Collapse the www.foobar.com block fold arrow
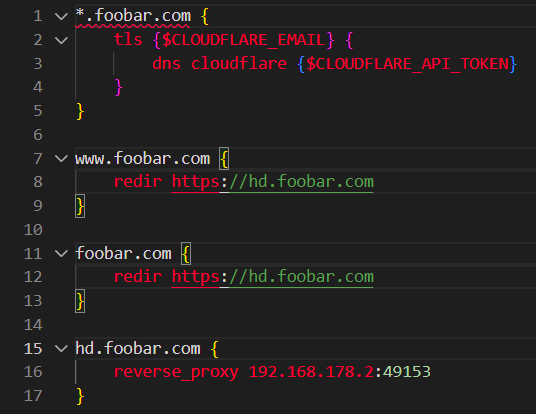This screenshot has height=414, width=536. (61, 159)
